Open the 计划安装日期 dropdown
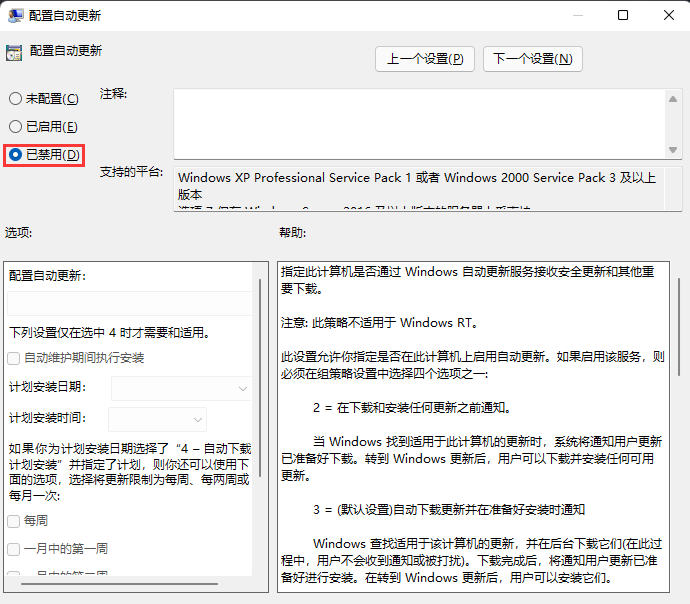This screenshot has height=604, width=690. tap(181, 388)
